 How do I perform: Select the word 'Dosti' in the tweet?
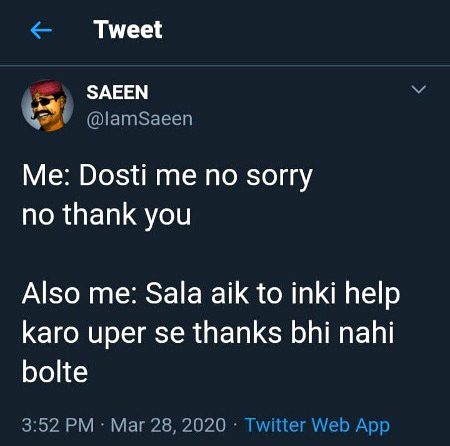click(x=113, y=175)
